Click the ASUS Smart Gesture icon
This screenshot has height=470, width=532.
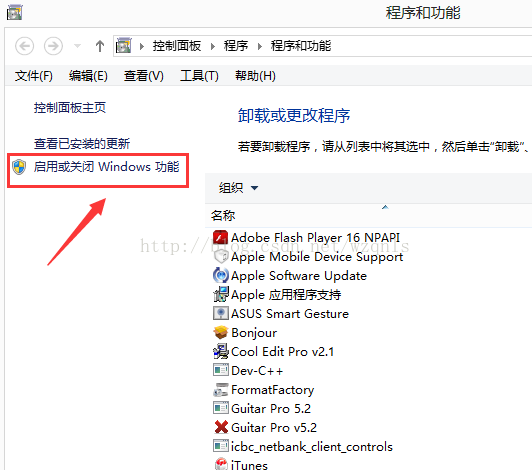coord(221,313)
